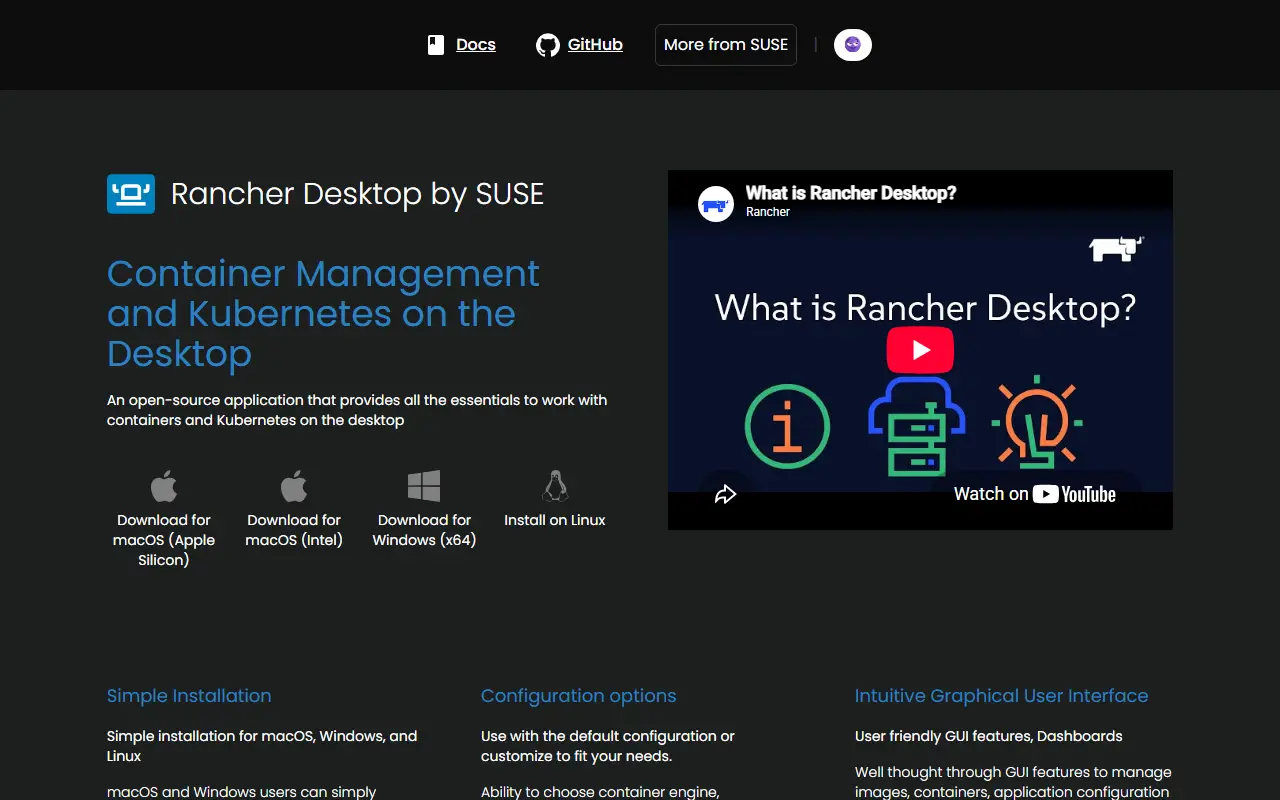Click the Intuitive Graphical User Interface heading
This screenshot has width=1280, height=800.
1001,696
